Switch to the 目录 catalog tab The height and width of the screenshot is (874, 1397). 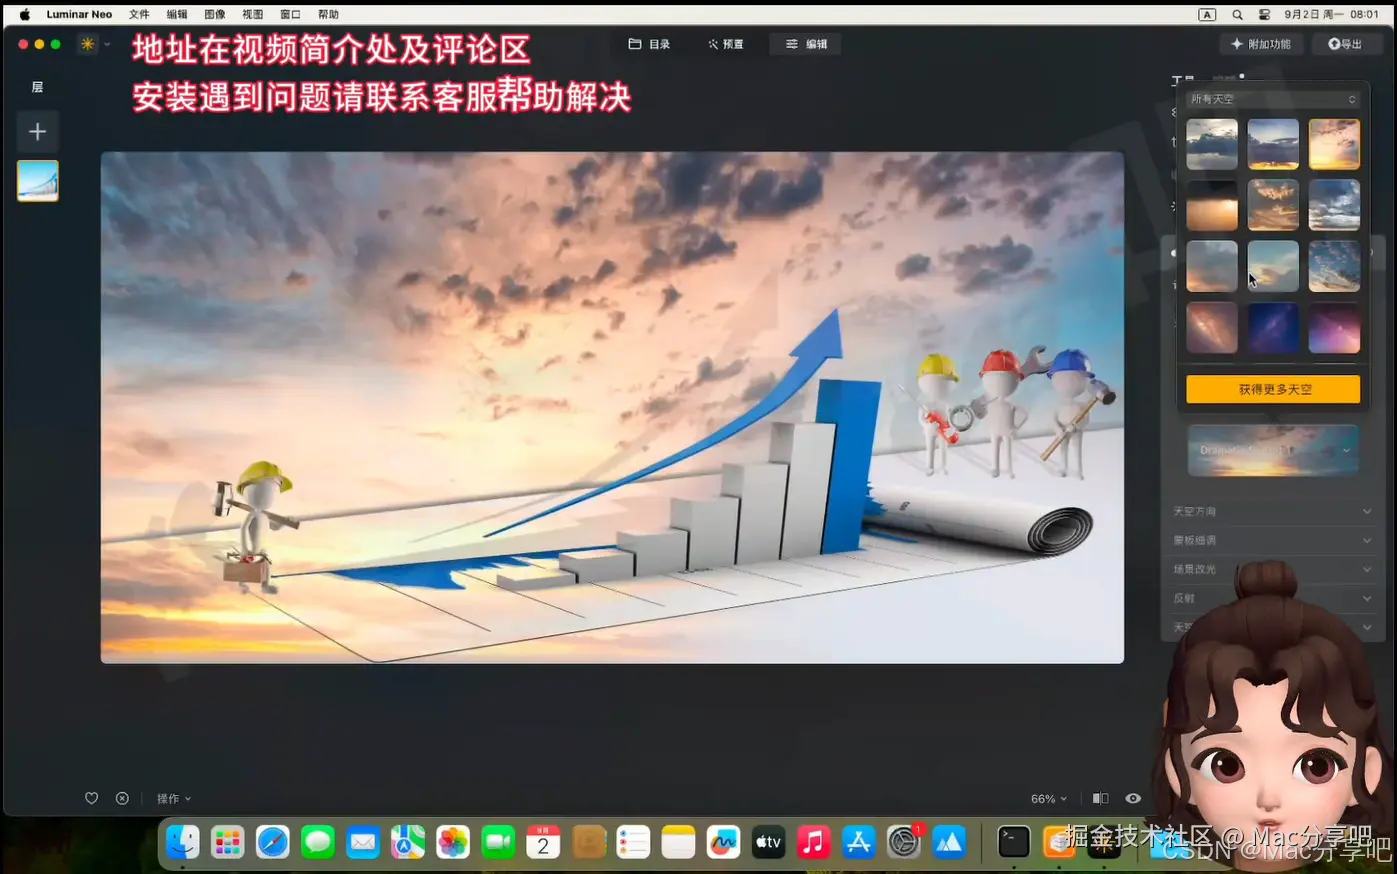pyautogui.click(x=649, y=44)
